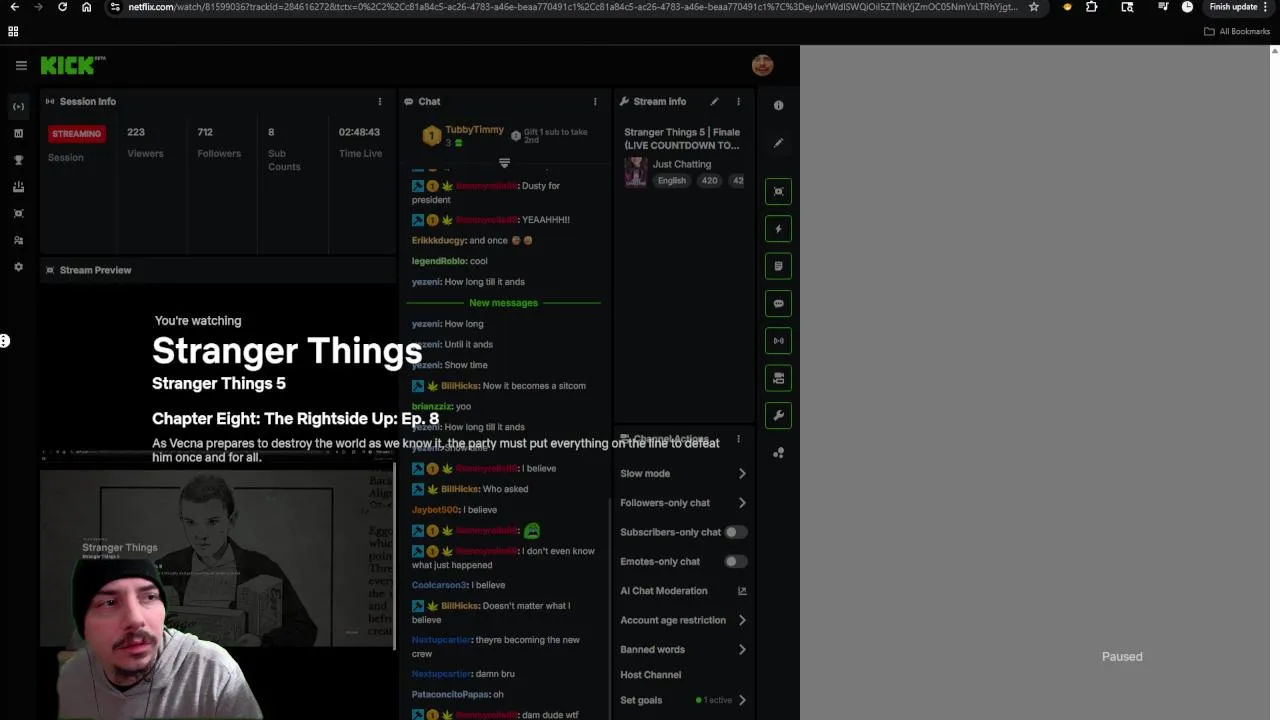Viewport: 1280px width, 720px height.
Task: Expand Account age restriction settings
Action: pos(683,620)
